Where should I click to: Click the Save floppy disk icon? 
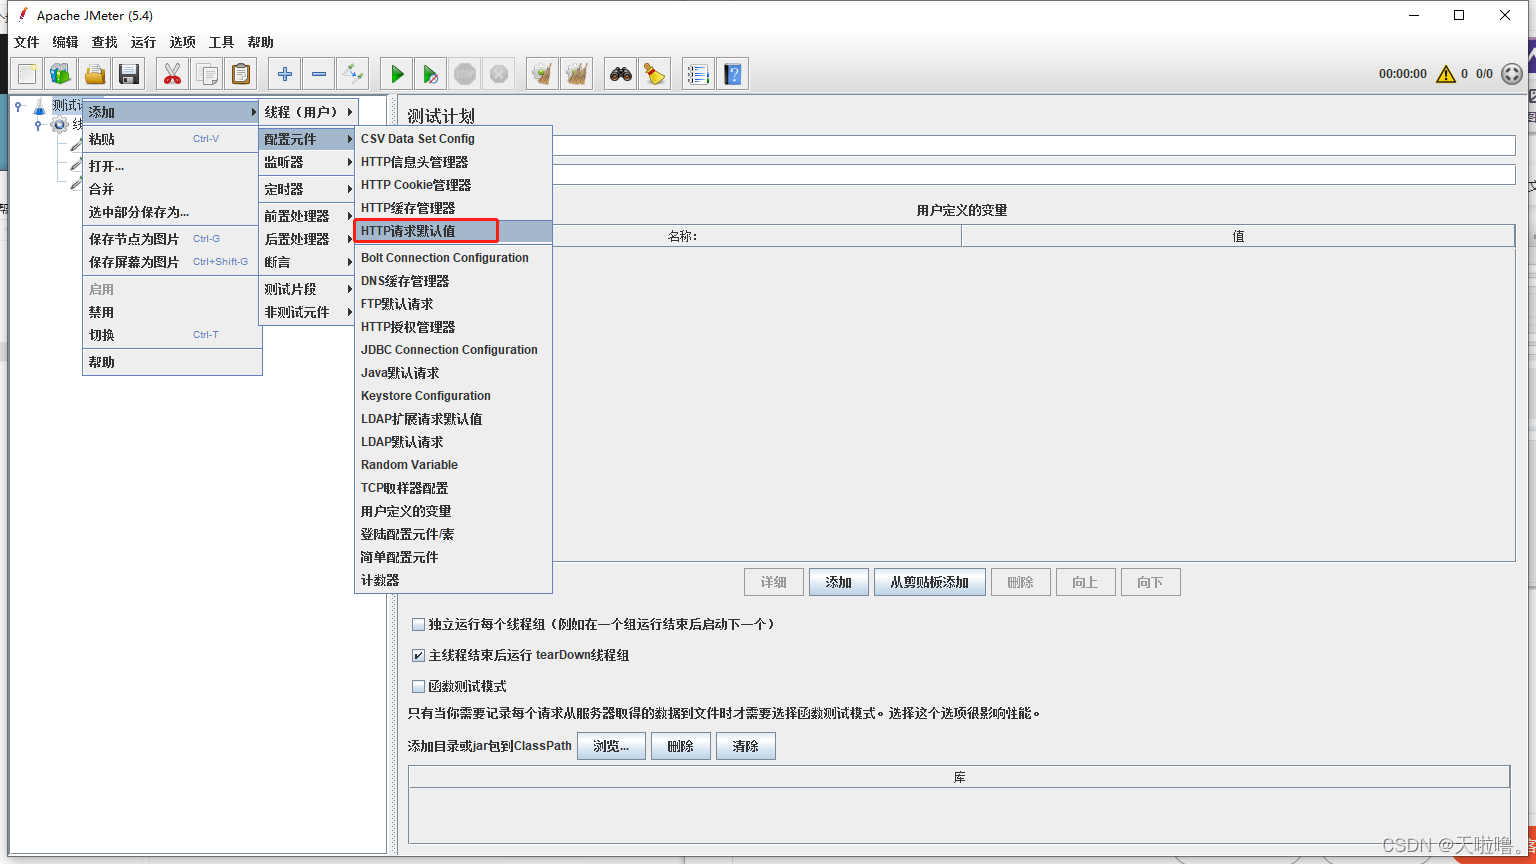point(129,74)
